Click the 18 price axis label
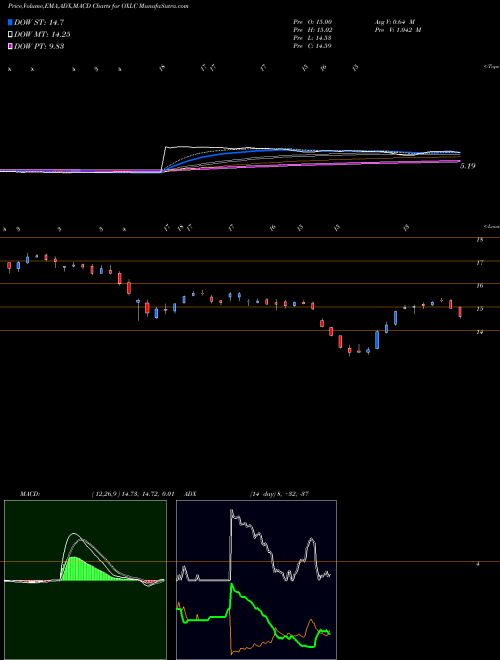Image resolution: width=500 pixels, height=660 pixels. [x=479, y=240]
